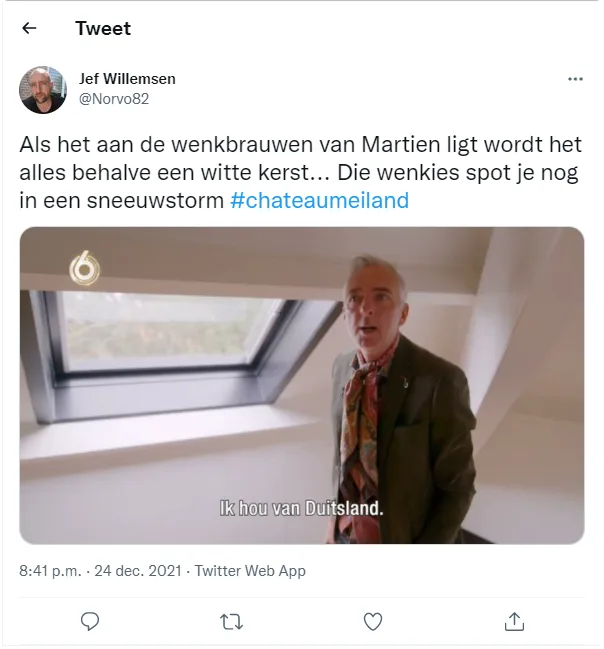Open the three-dot more options menu
The height and width of the screenshot is (649, 604).
tap(575, 79)
